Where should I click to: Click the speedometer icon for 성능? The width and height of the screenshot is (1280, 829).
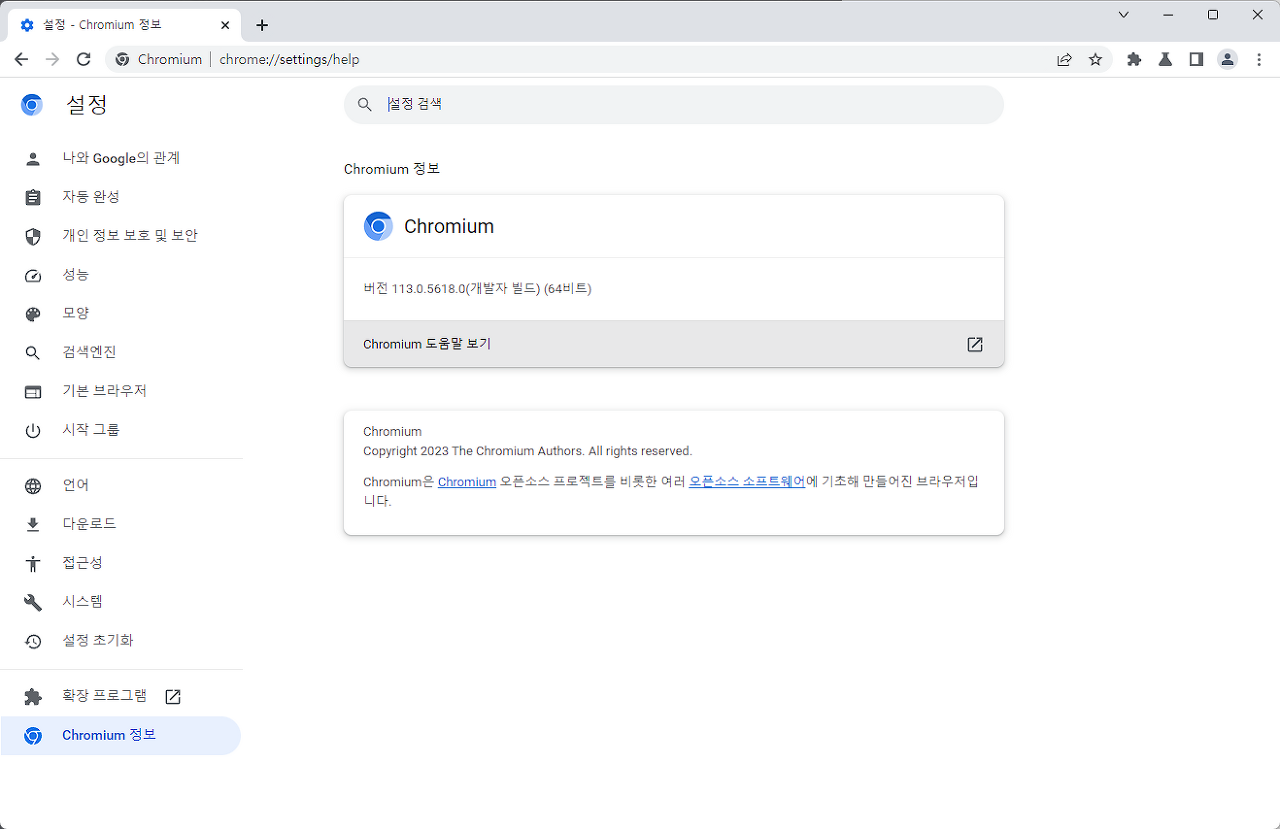pyautogui.click(x=33, y=275)
